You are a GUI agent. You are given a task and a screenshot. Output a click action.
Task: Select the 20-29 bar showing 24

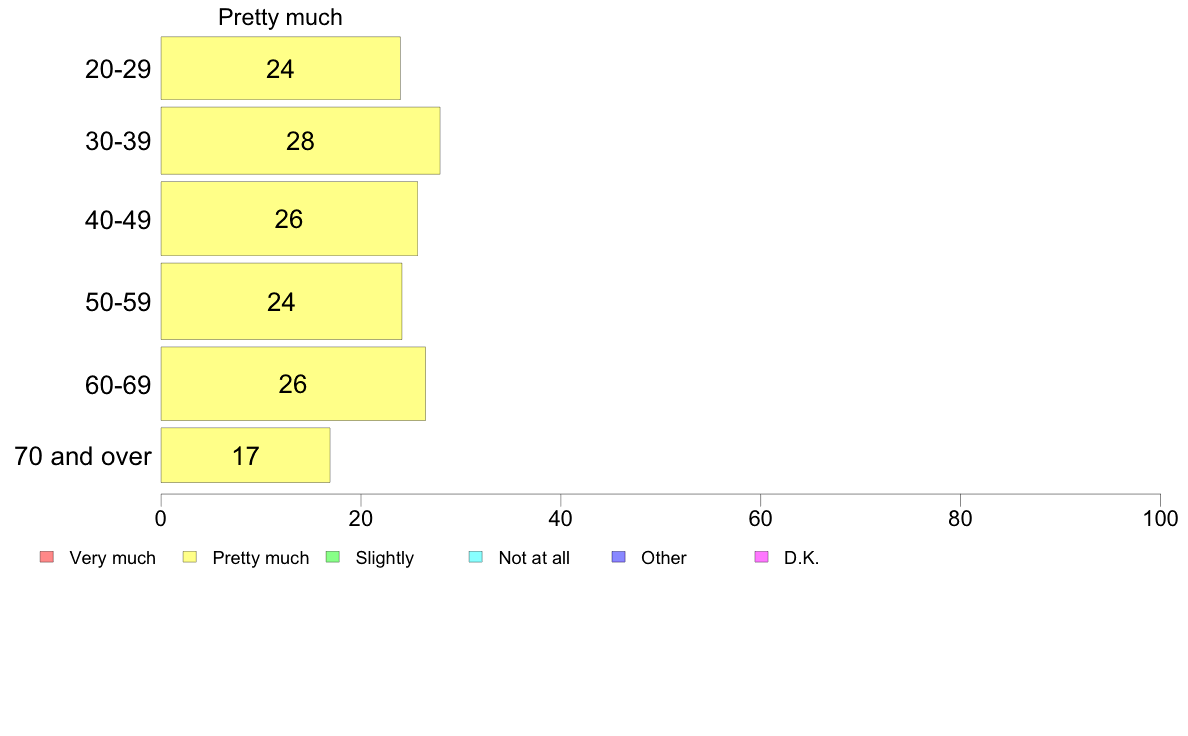[x=280, y=68]
